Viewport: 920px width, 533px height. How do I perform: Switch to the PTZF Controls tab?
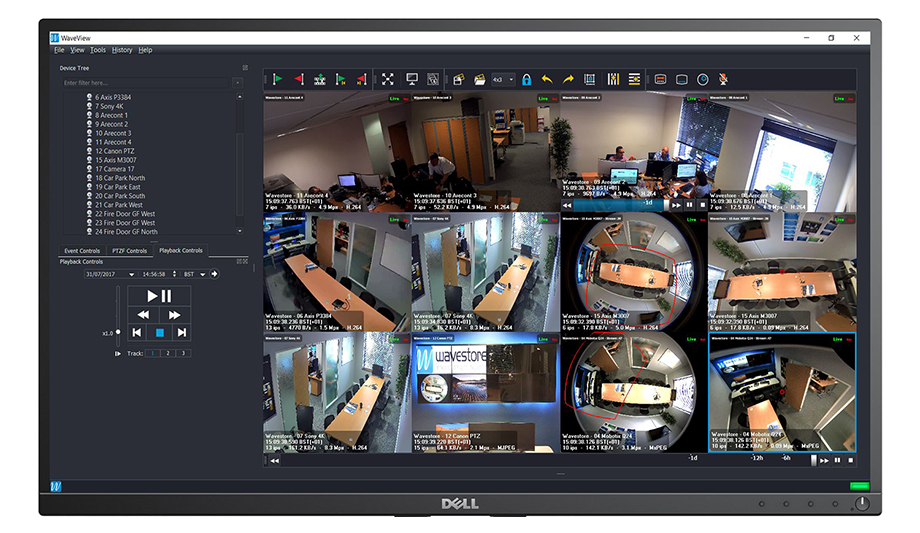pos(130,251)
